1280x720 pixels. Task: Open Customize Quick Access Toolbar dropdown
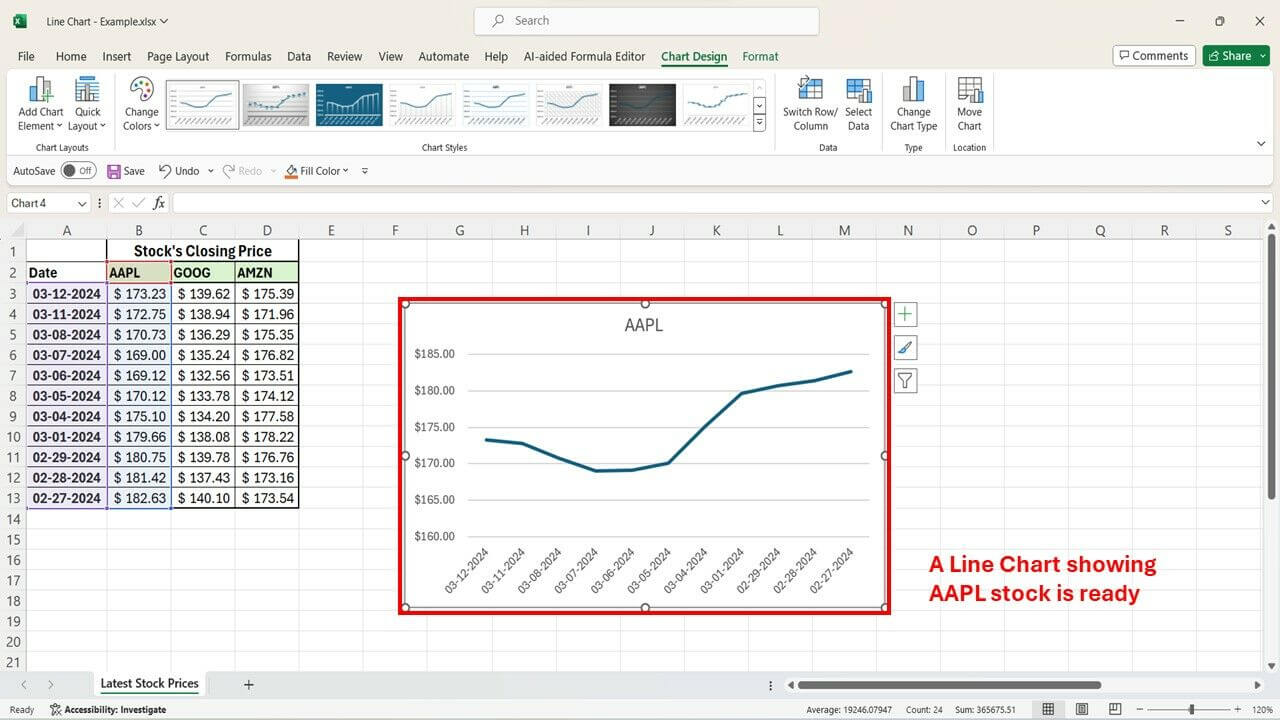(365, 171)
